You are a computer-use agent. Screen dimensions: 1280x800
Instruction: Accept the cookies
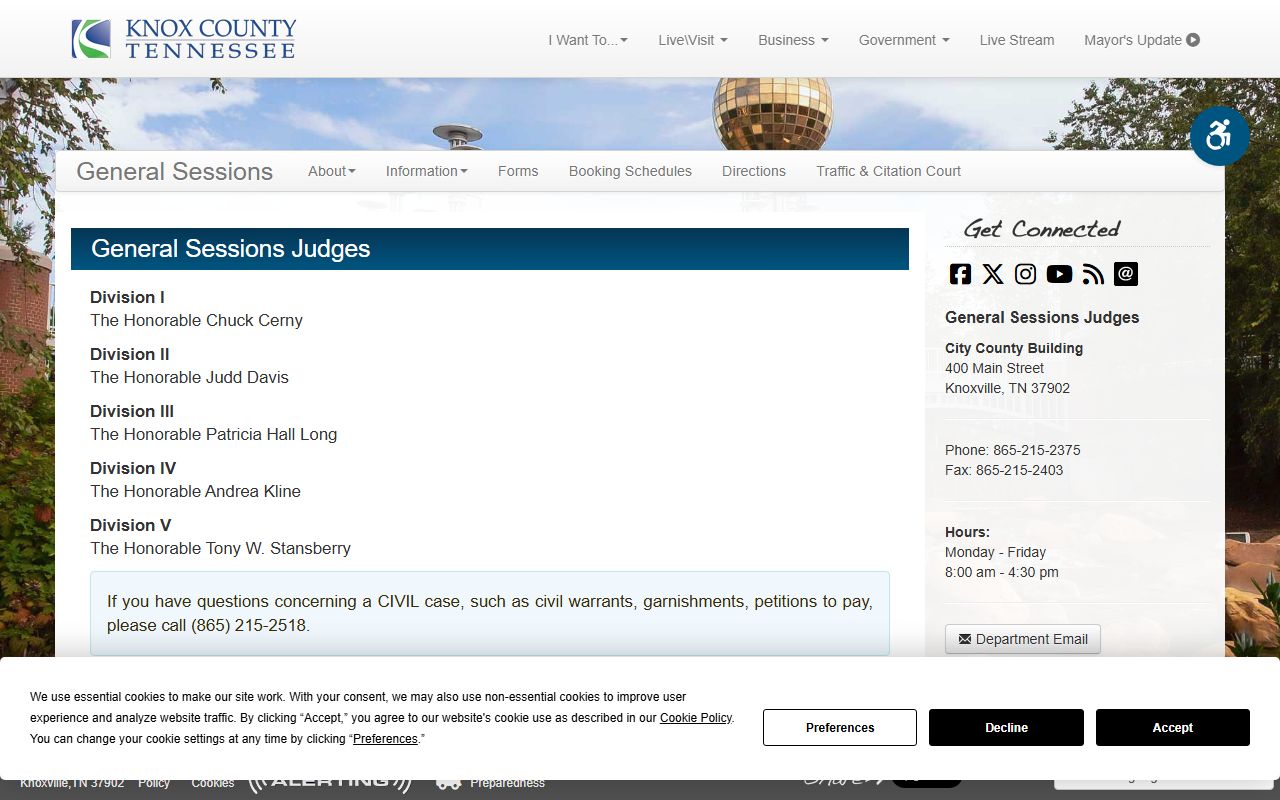1173,727
